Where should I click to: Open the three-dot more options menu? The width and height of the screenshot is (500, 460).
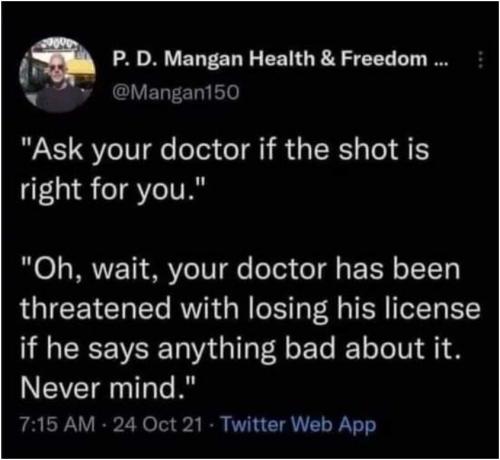coord(480,60)
